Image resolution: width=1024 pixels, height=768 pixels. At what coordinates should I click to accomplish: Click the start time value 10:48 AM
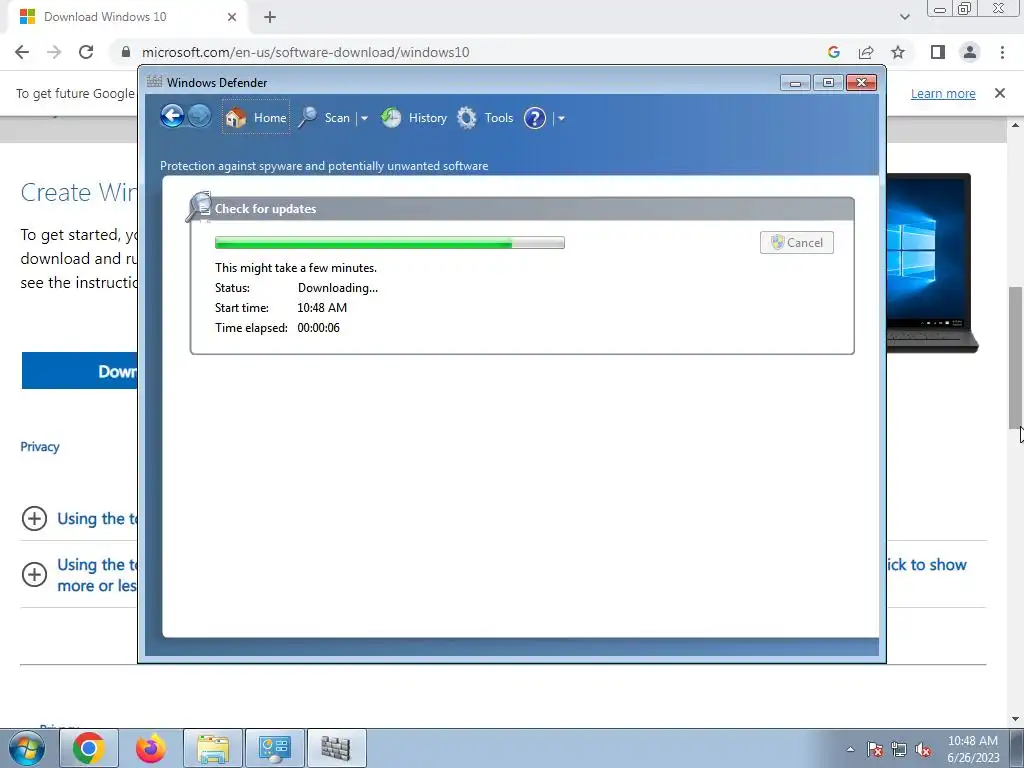pyautogui.click(x=322, y=308)
